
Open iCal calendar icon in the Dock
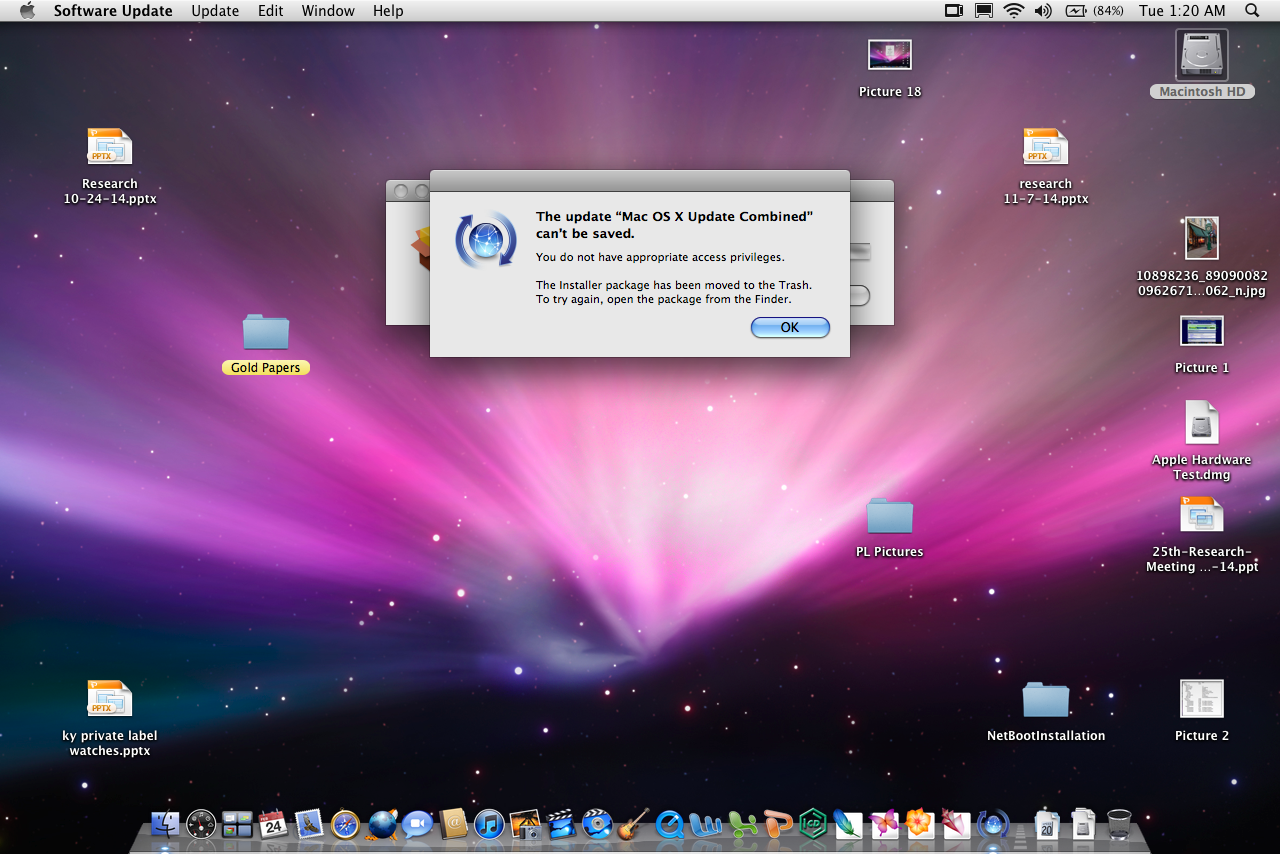pos(273,824)
